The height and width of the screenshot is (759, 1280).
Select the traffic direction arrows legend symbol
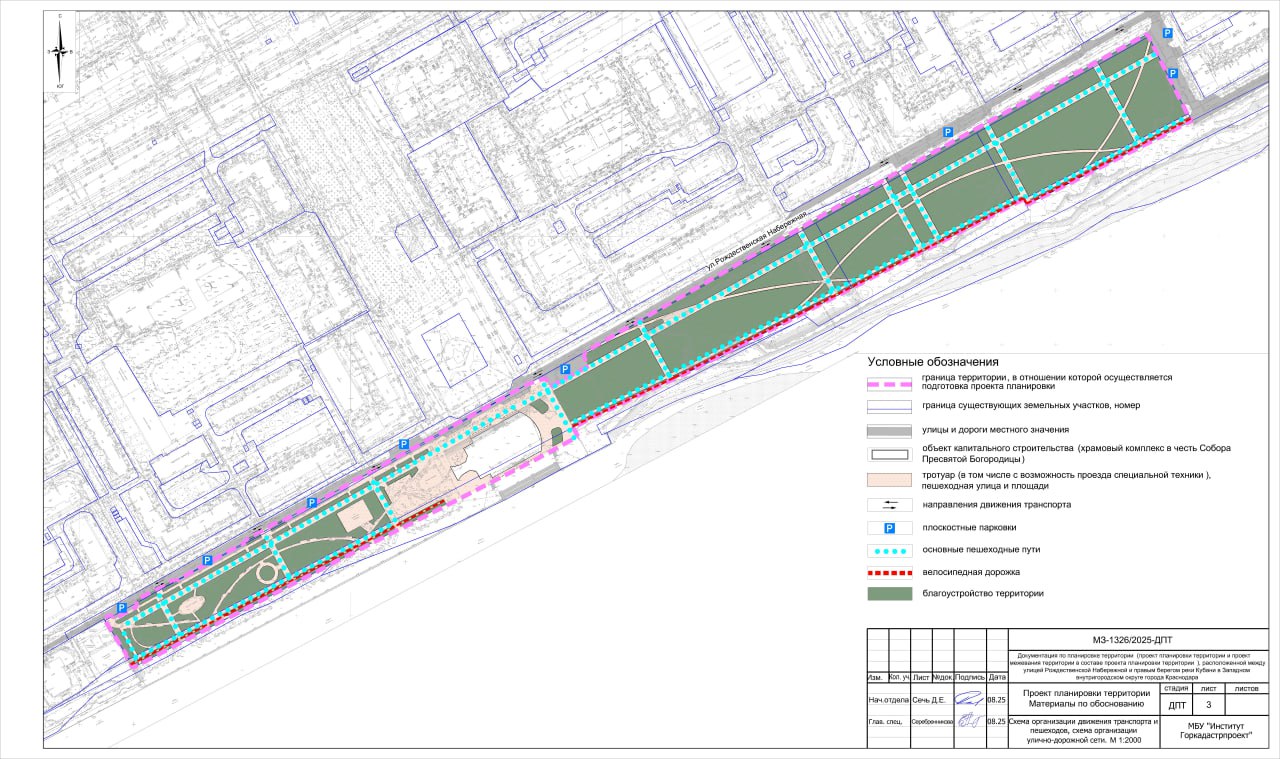pyautogui.click(x=889, y=505)
